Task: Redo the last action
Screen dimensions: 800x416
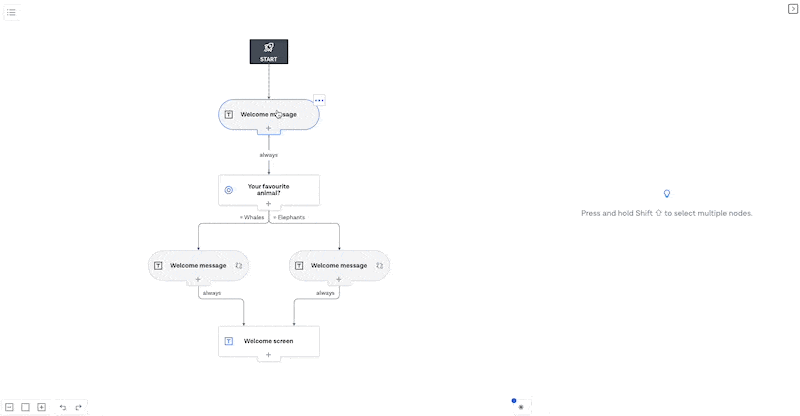Action: [x=79, y=407]
